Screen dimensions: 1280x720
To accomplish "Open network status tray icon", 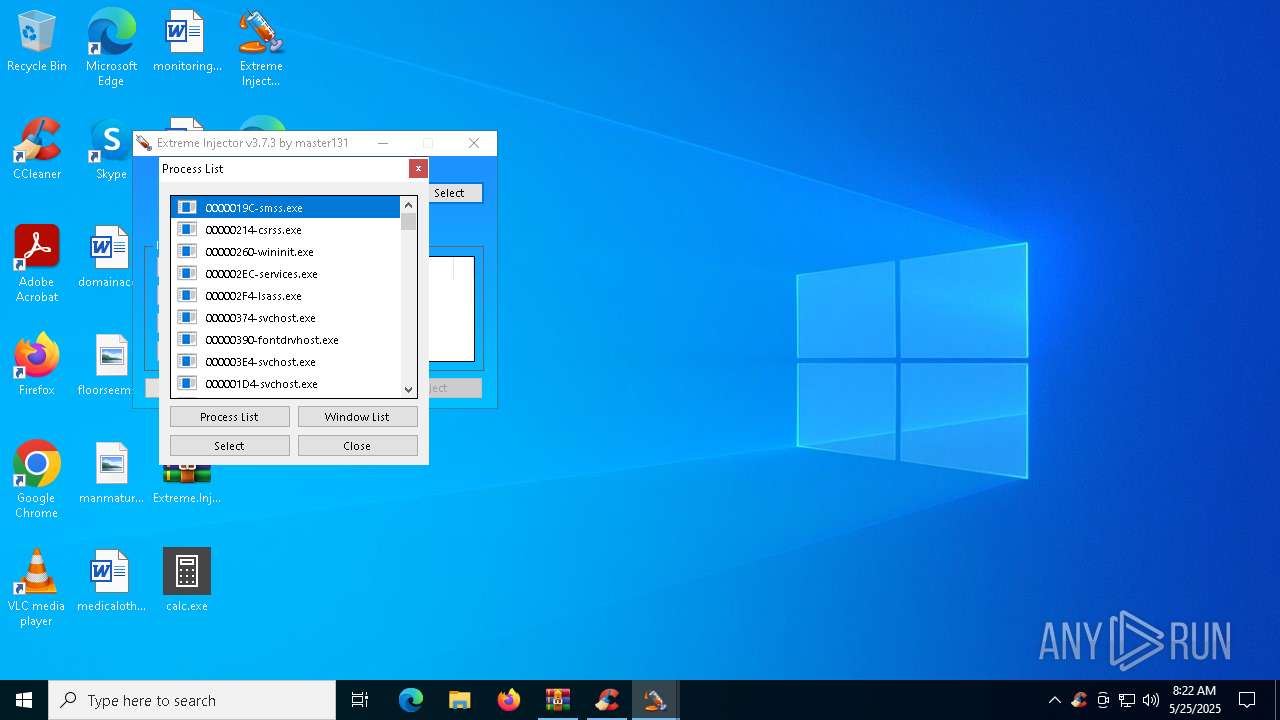I will [x=1127, y=700].
